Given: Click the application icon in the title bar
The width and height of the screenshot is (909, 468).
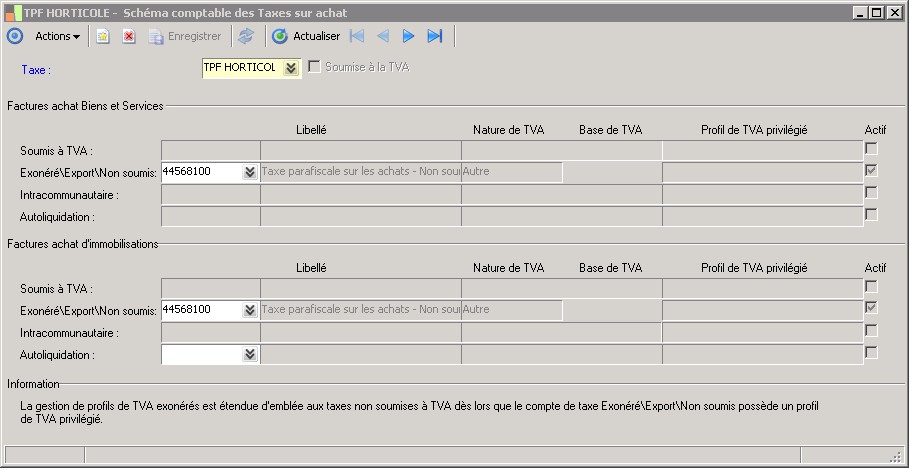Looking at the screenshot, I should tap(13, 12).
